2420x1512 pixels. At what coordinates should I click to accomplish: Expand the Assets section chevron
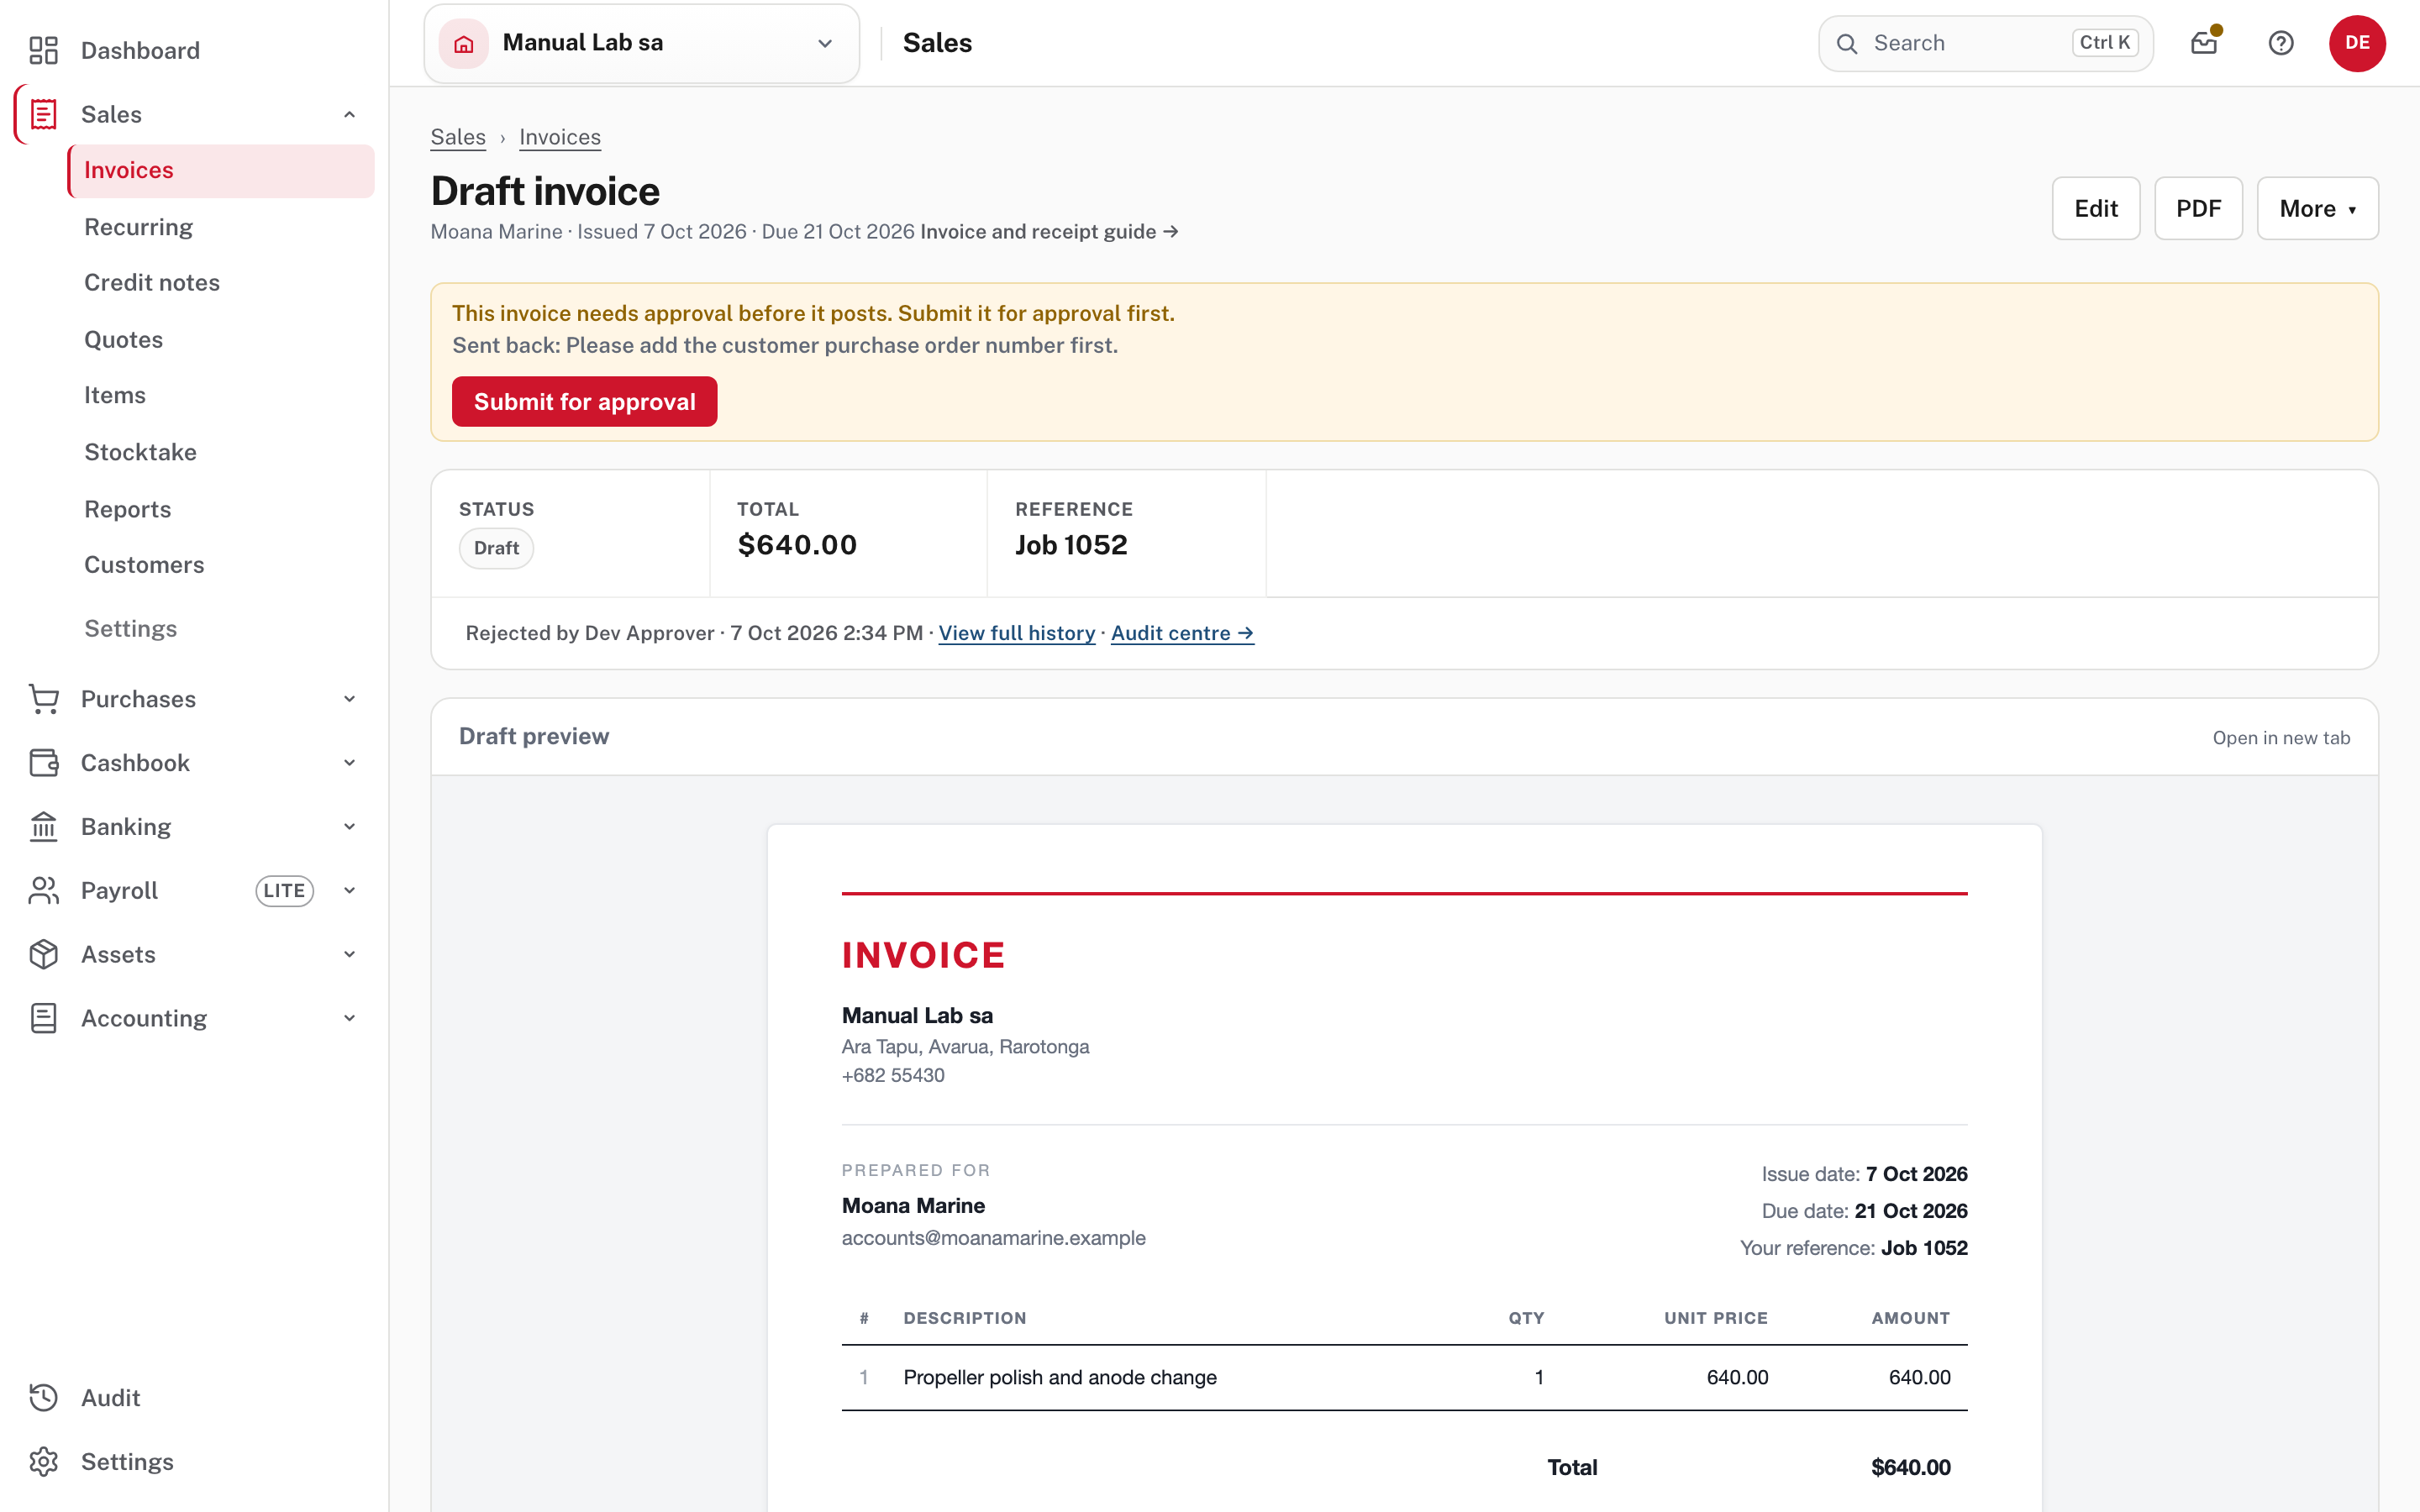click(349, 954)
